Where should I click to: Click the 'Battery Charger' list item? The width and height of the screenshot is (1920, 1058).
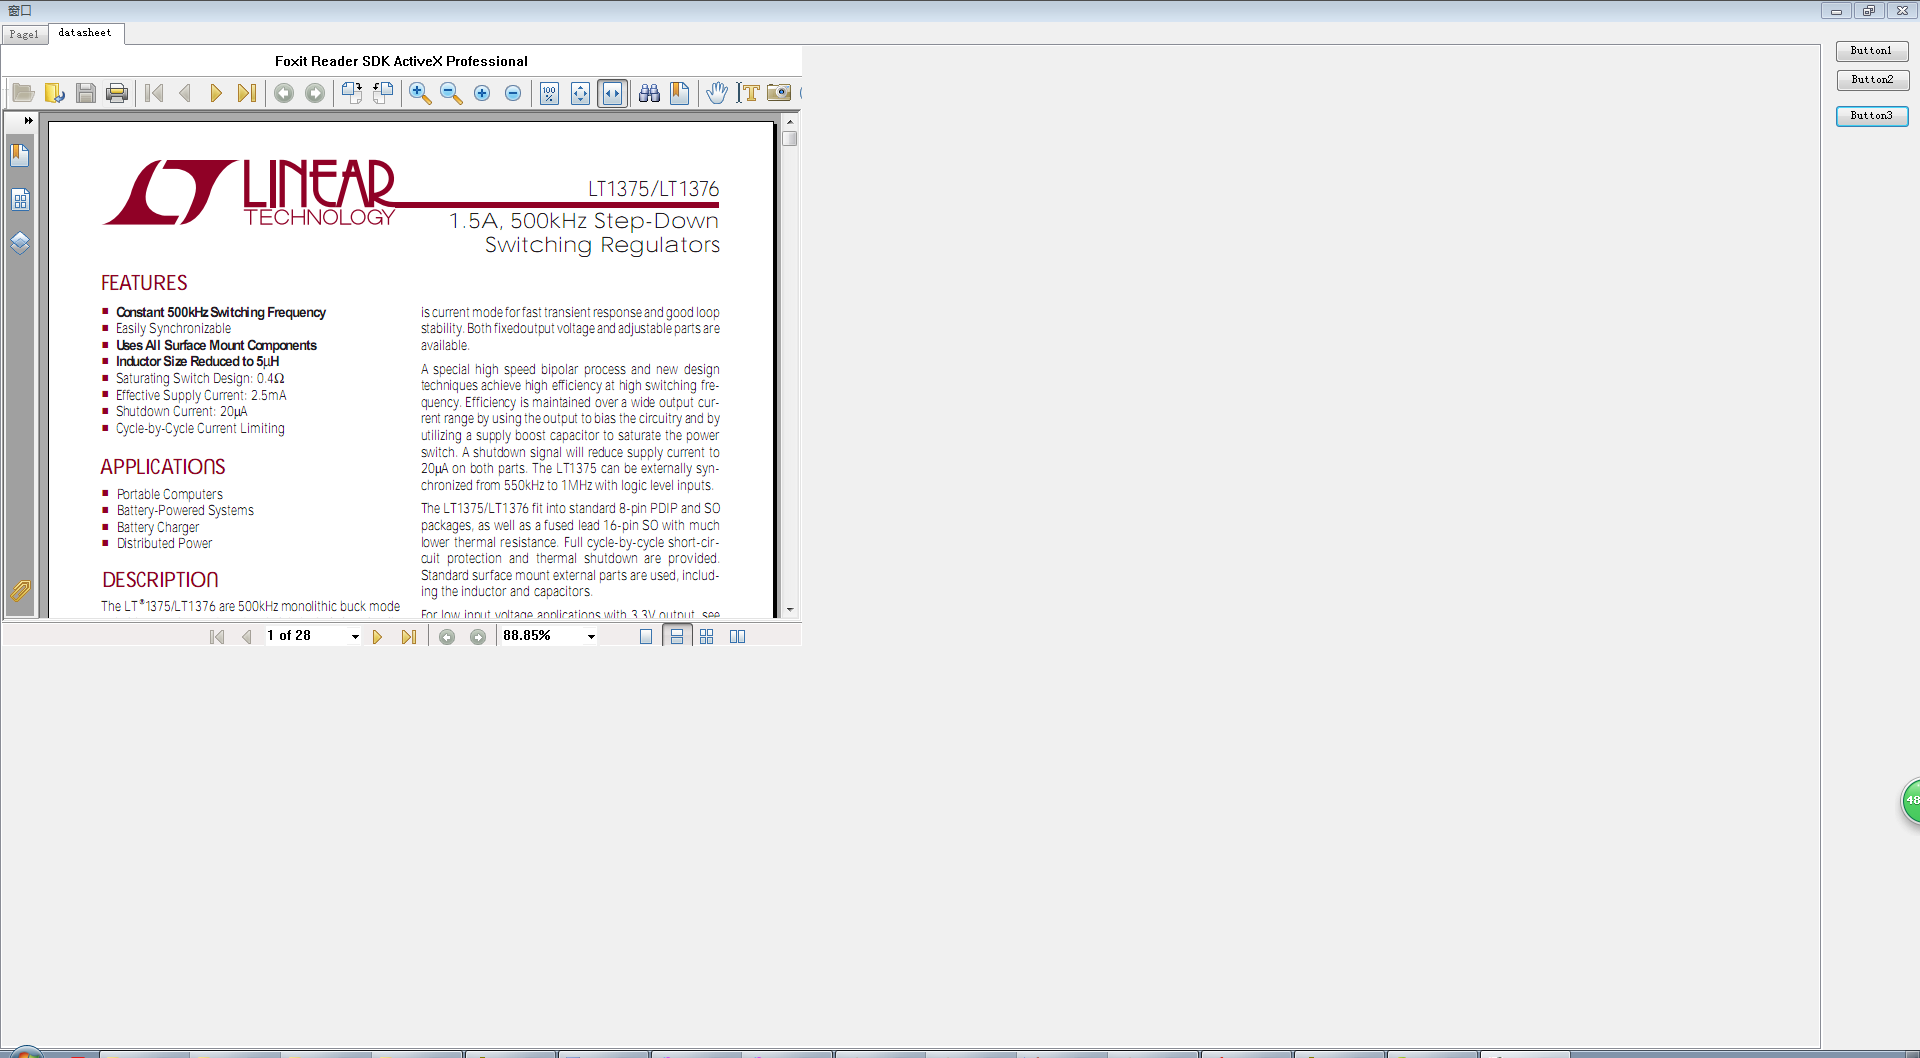158,527
